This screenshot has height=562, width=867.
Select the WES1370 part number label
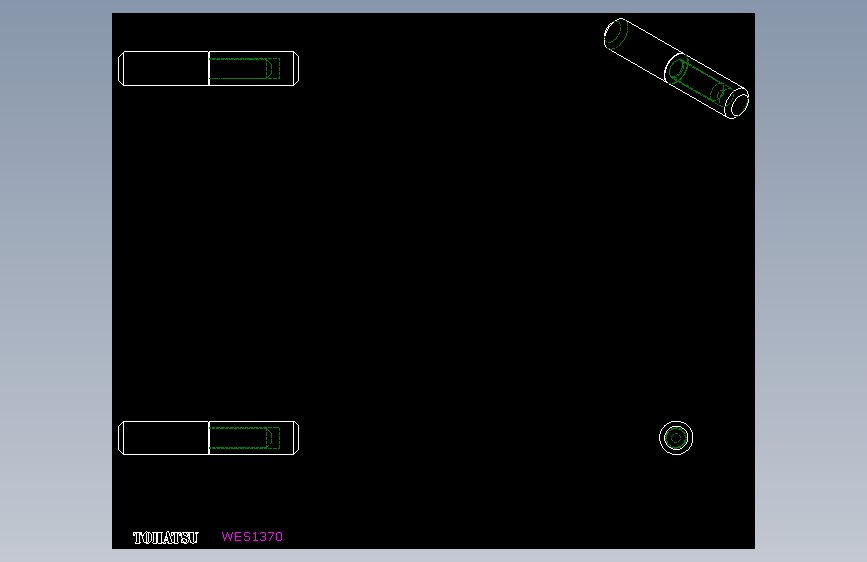point(252,537)
